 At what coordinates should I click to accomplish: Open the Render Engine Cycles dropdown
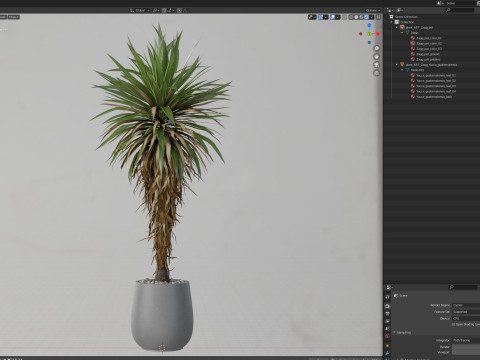pos(466,305)
